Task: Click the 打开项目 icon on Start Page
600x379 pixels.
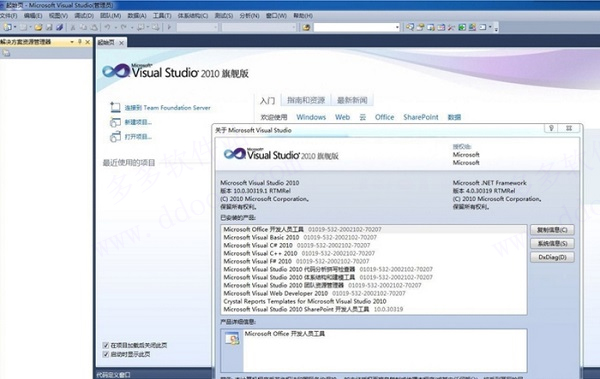Action: 115,137
